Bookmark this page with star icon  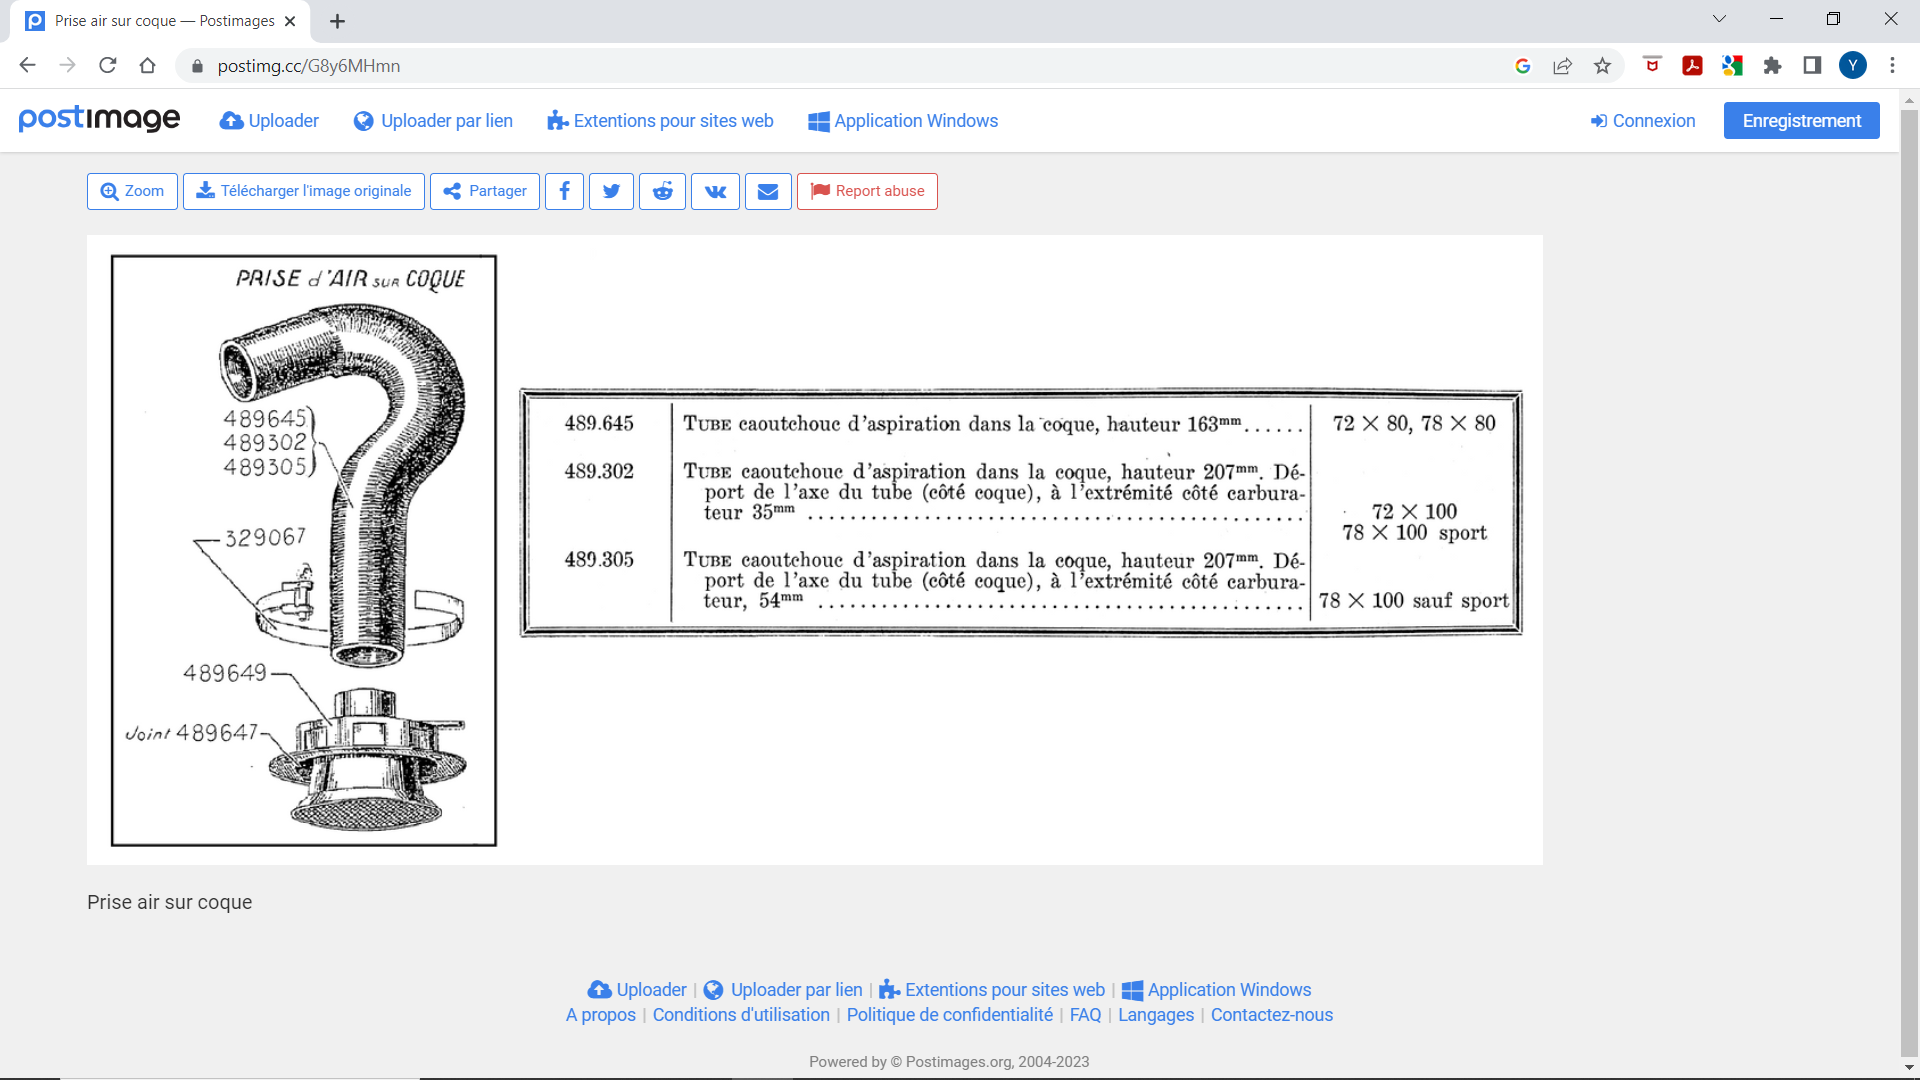[1603, 66]
